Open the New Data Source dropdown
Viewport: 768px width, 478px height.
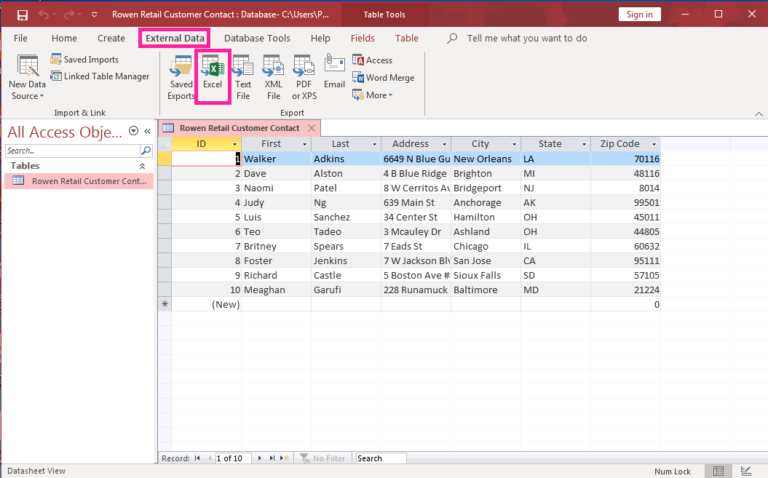(27, 77)
